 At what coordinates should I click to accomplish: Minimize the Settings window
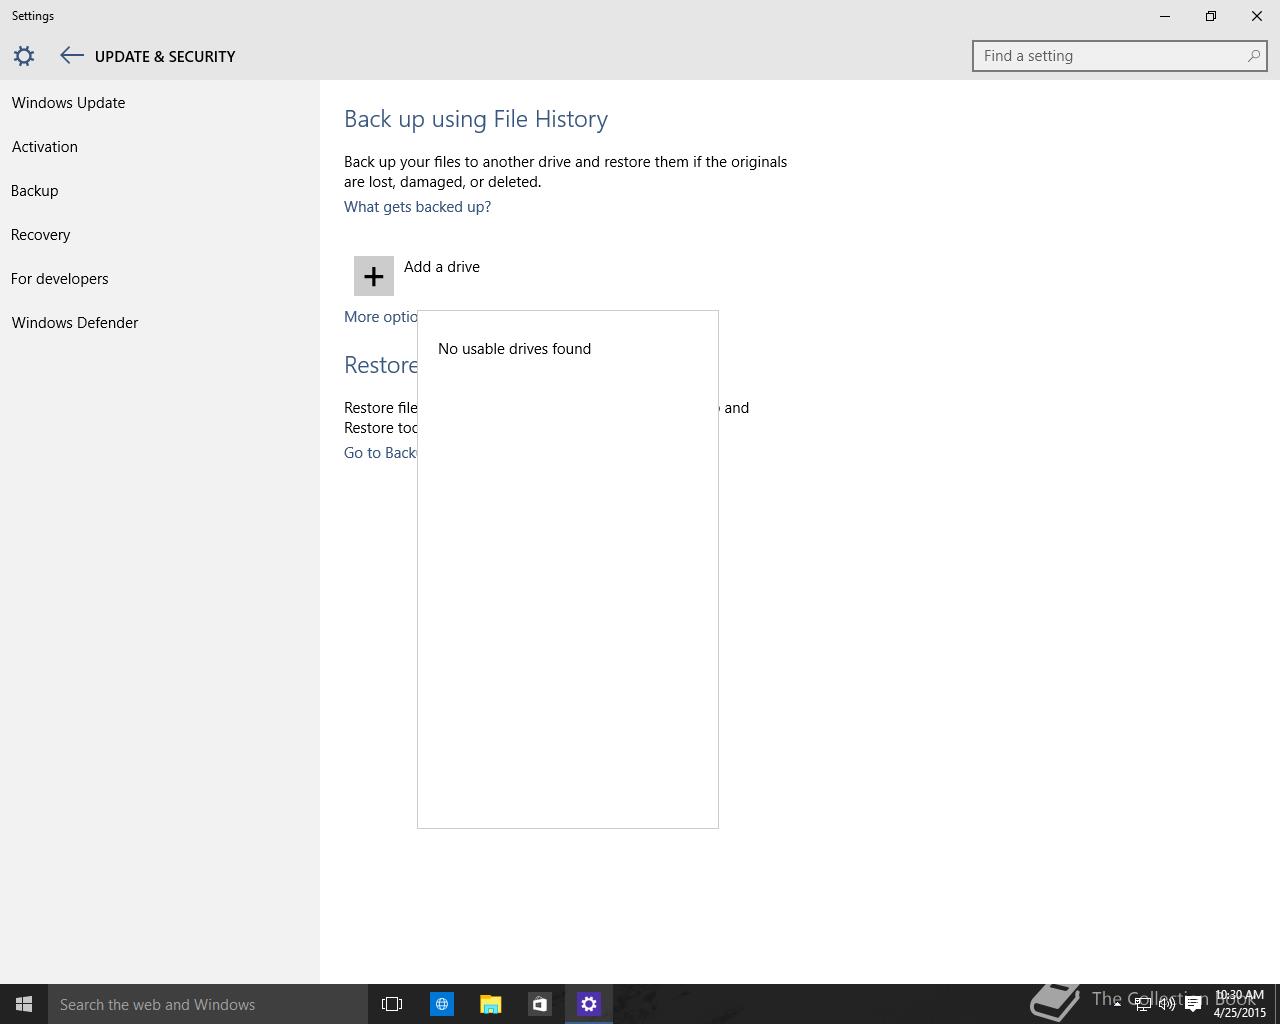pyautogui.click(x=1165, y=16)
